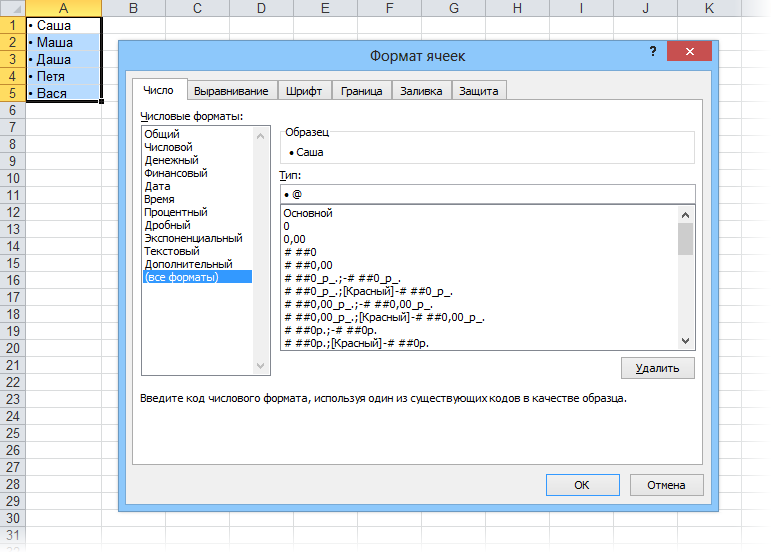Open the Защита tab

(x=479, y=91)
